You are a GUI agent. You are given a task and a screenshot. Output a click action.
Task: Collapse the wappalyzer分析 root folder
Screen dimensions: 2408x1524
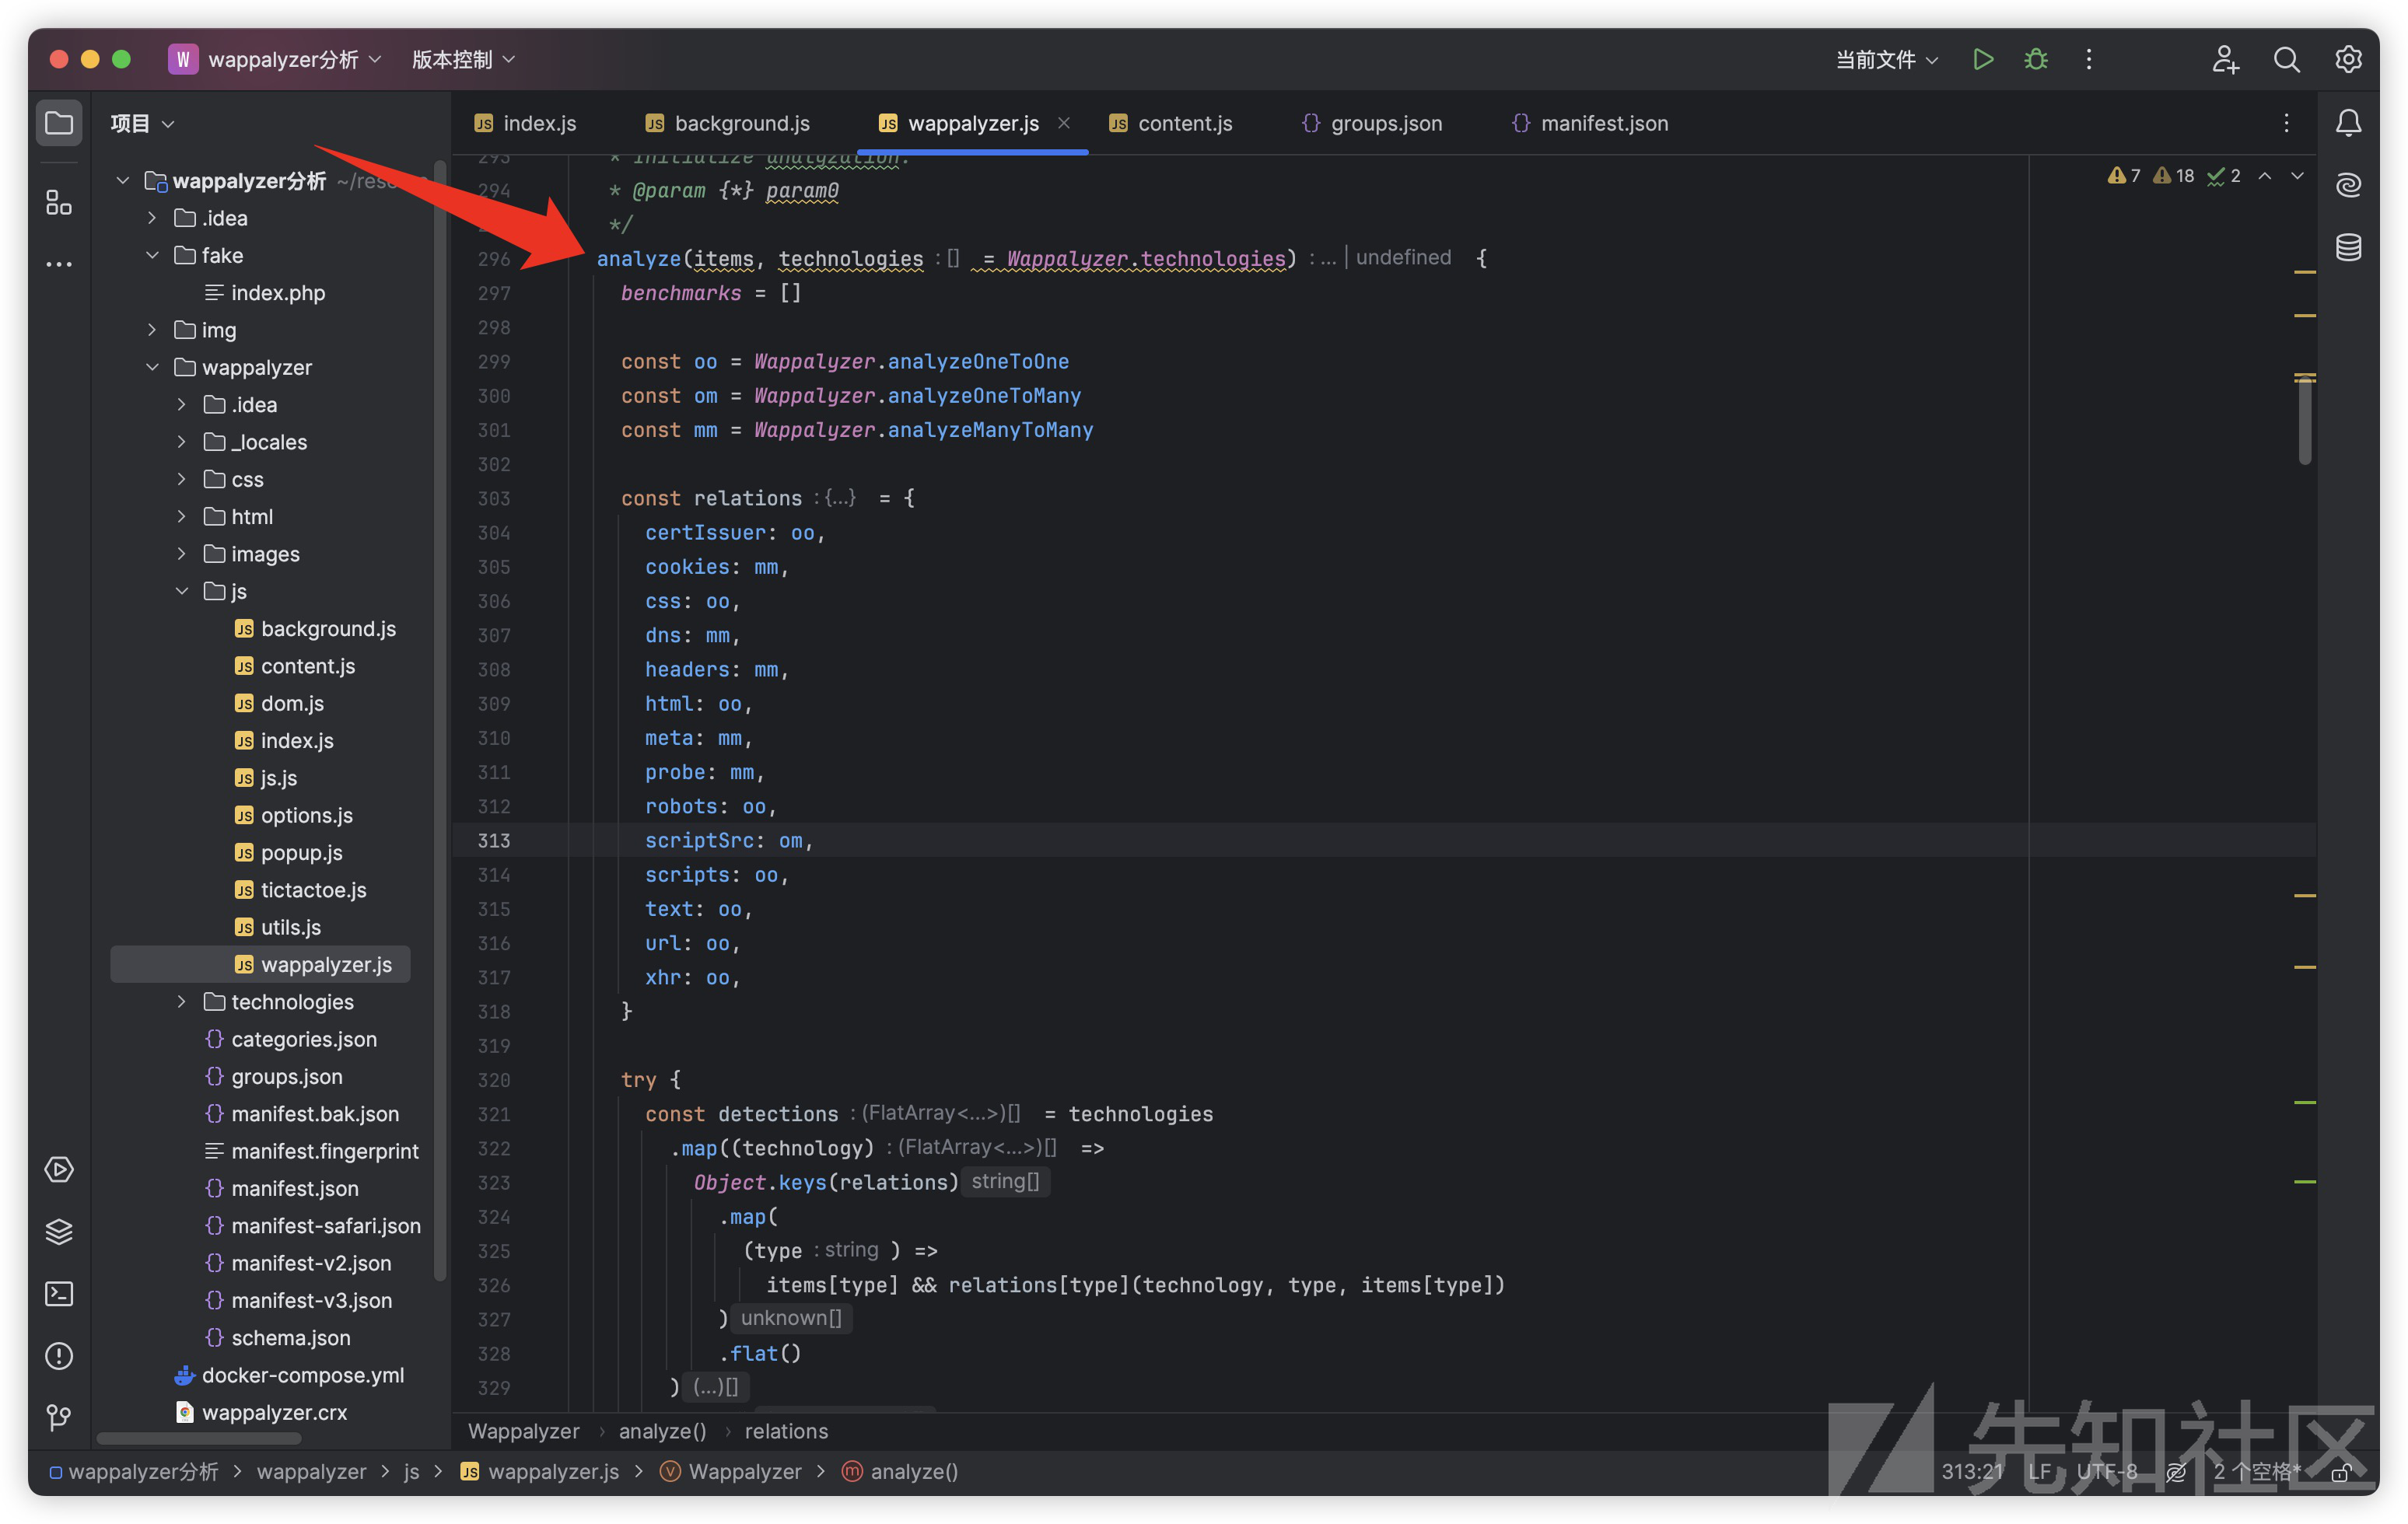[122, 181]
